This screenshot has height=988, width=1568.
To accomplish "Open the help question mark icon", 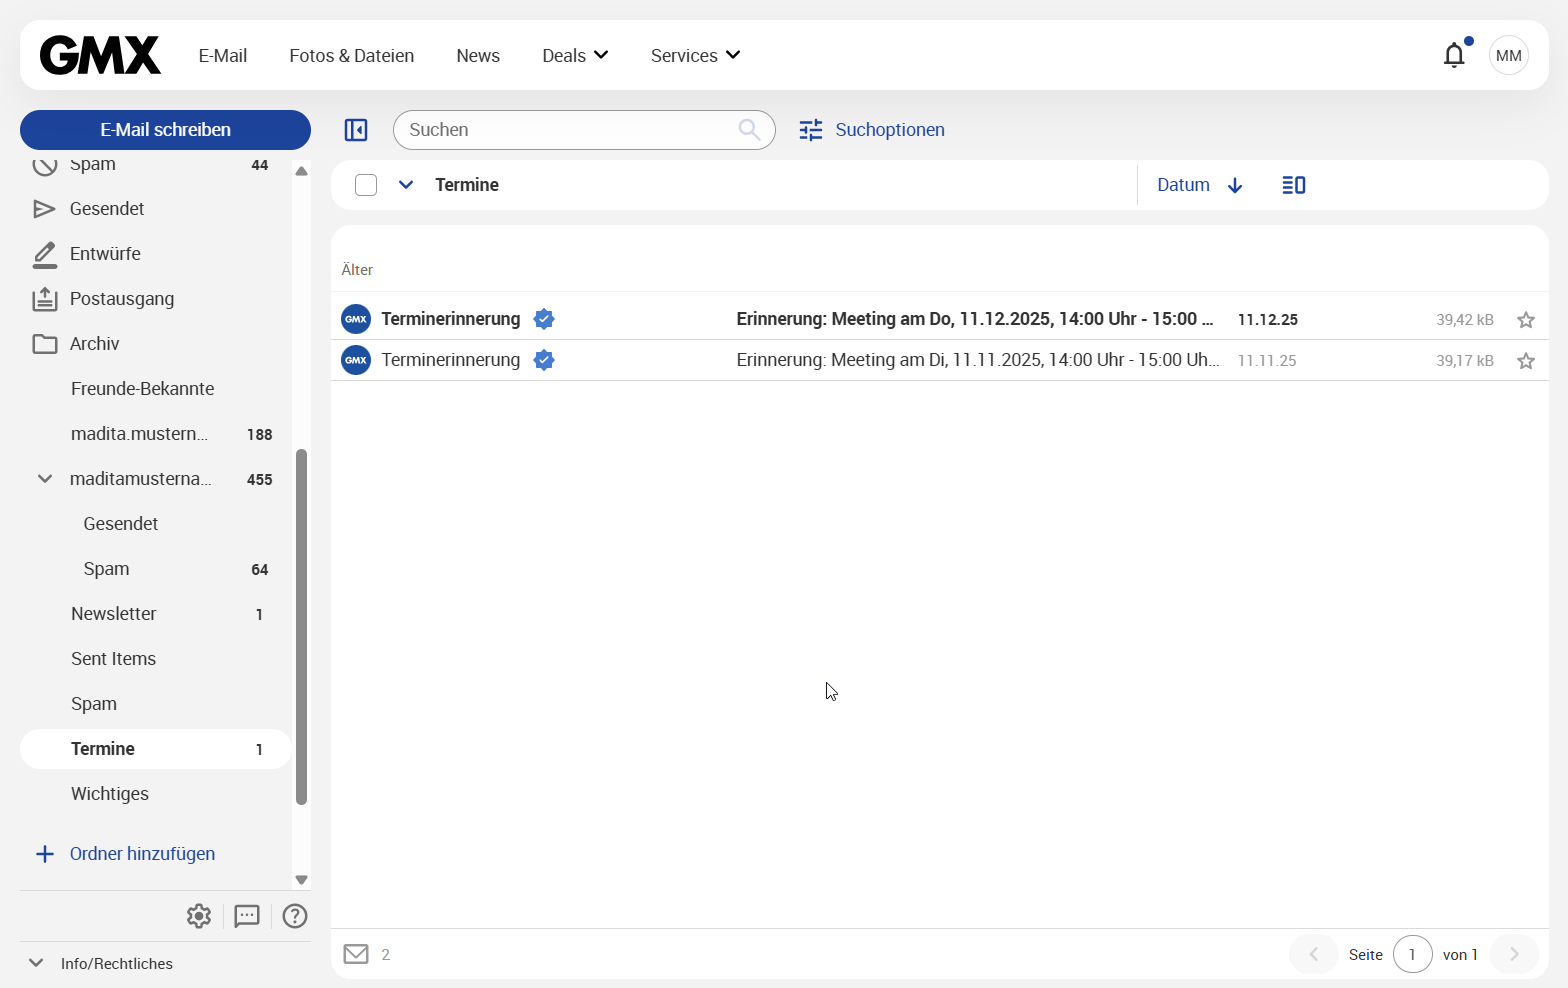I will coord(295,916).
